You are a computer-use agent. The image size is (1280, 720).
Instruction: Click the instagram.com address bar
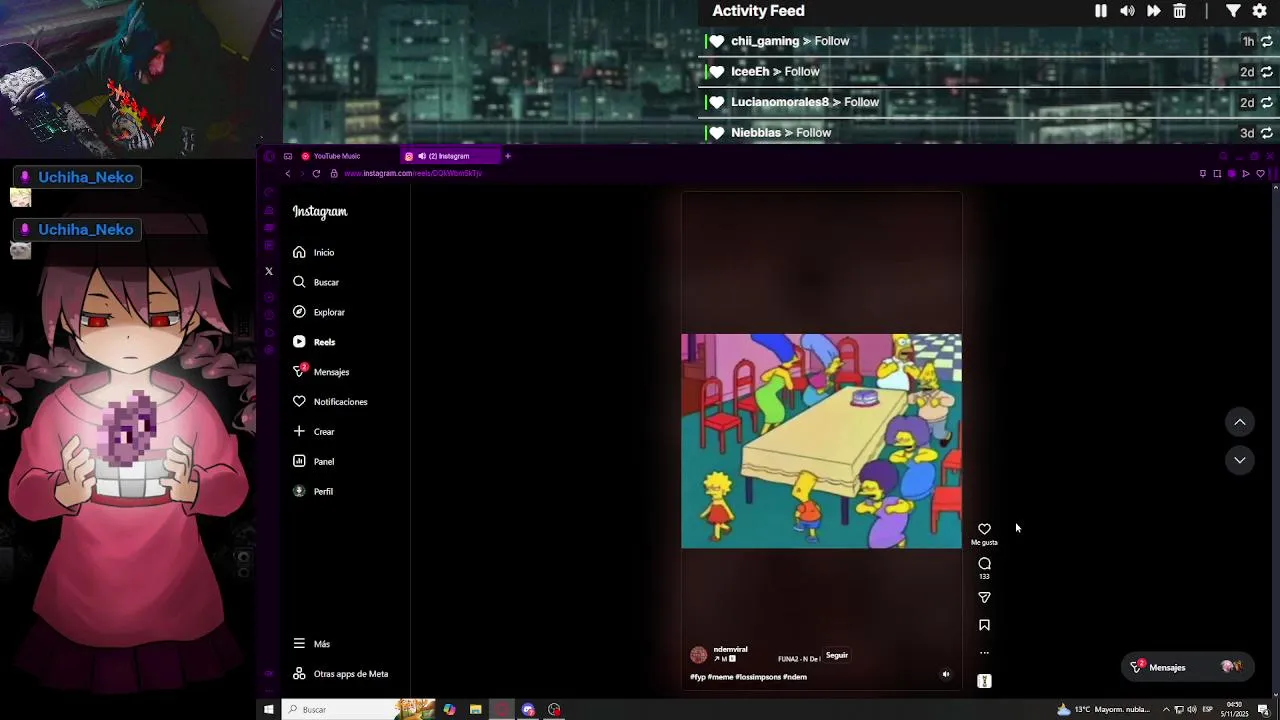[413, 174]
